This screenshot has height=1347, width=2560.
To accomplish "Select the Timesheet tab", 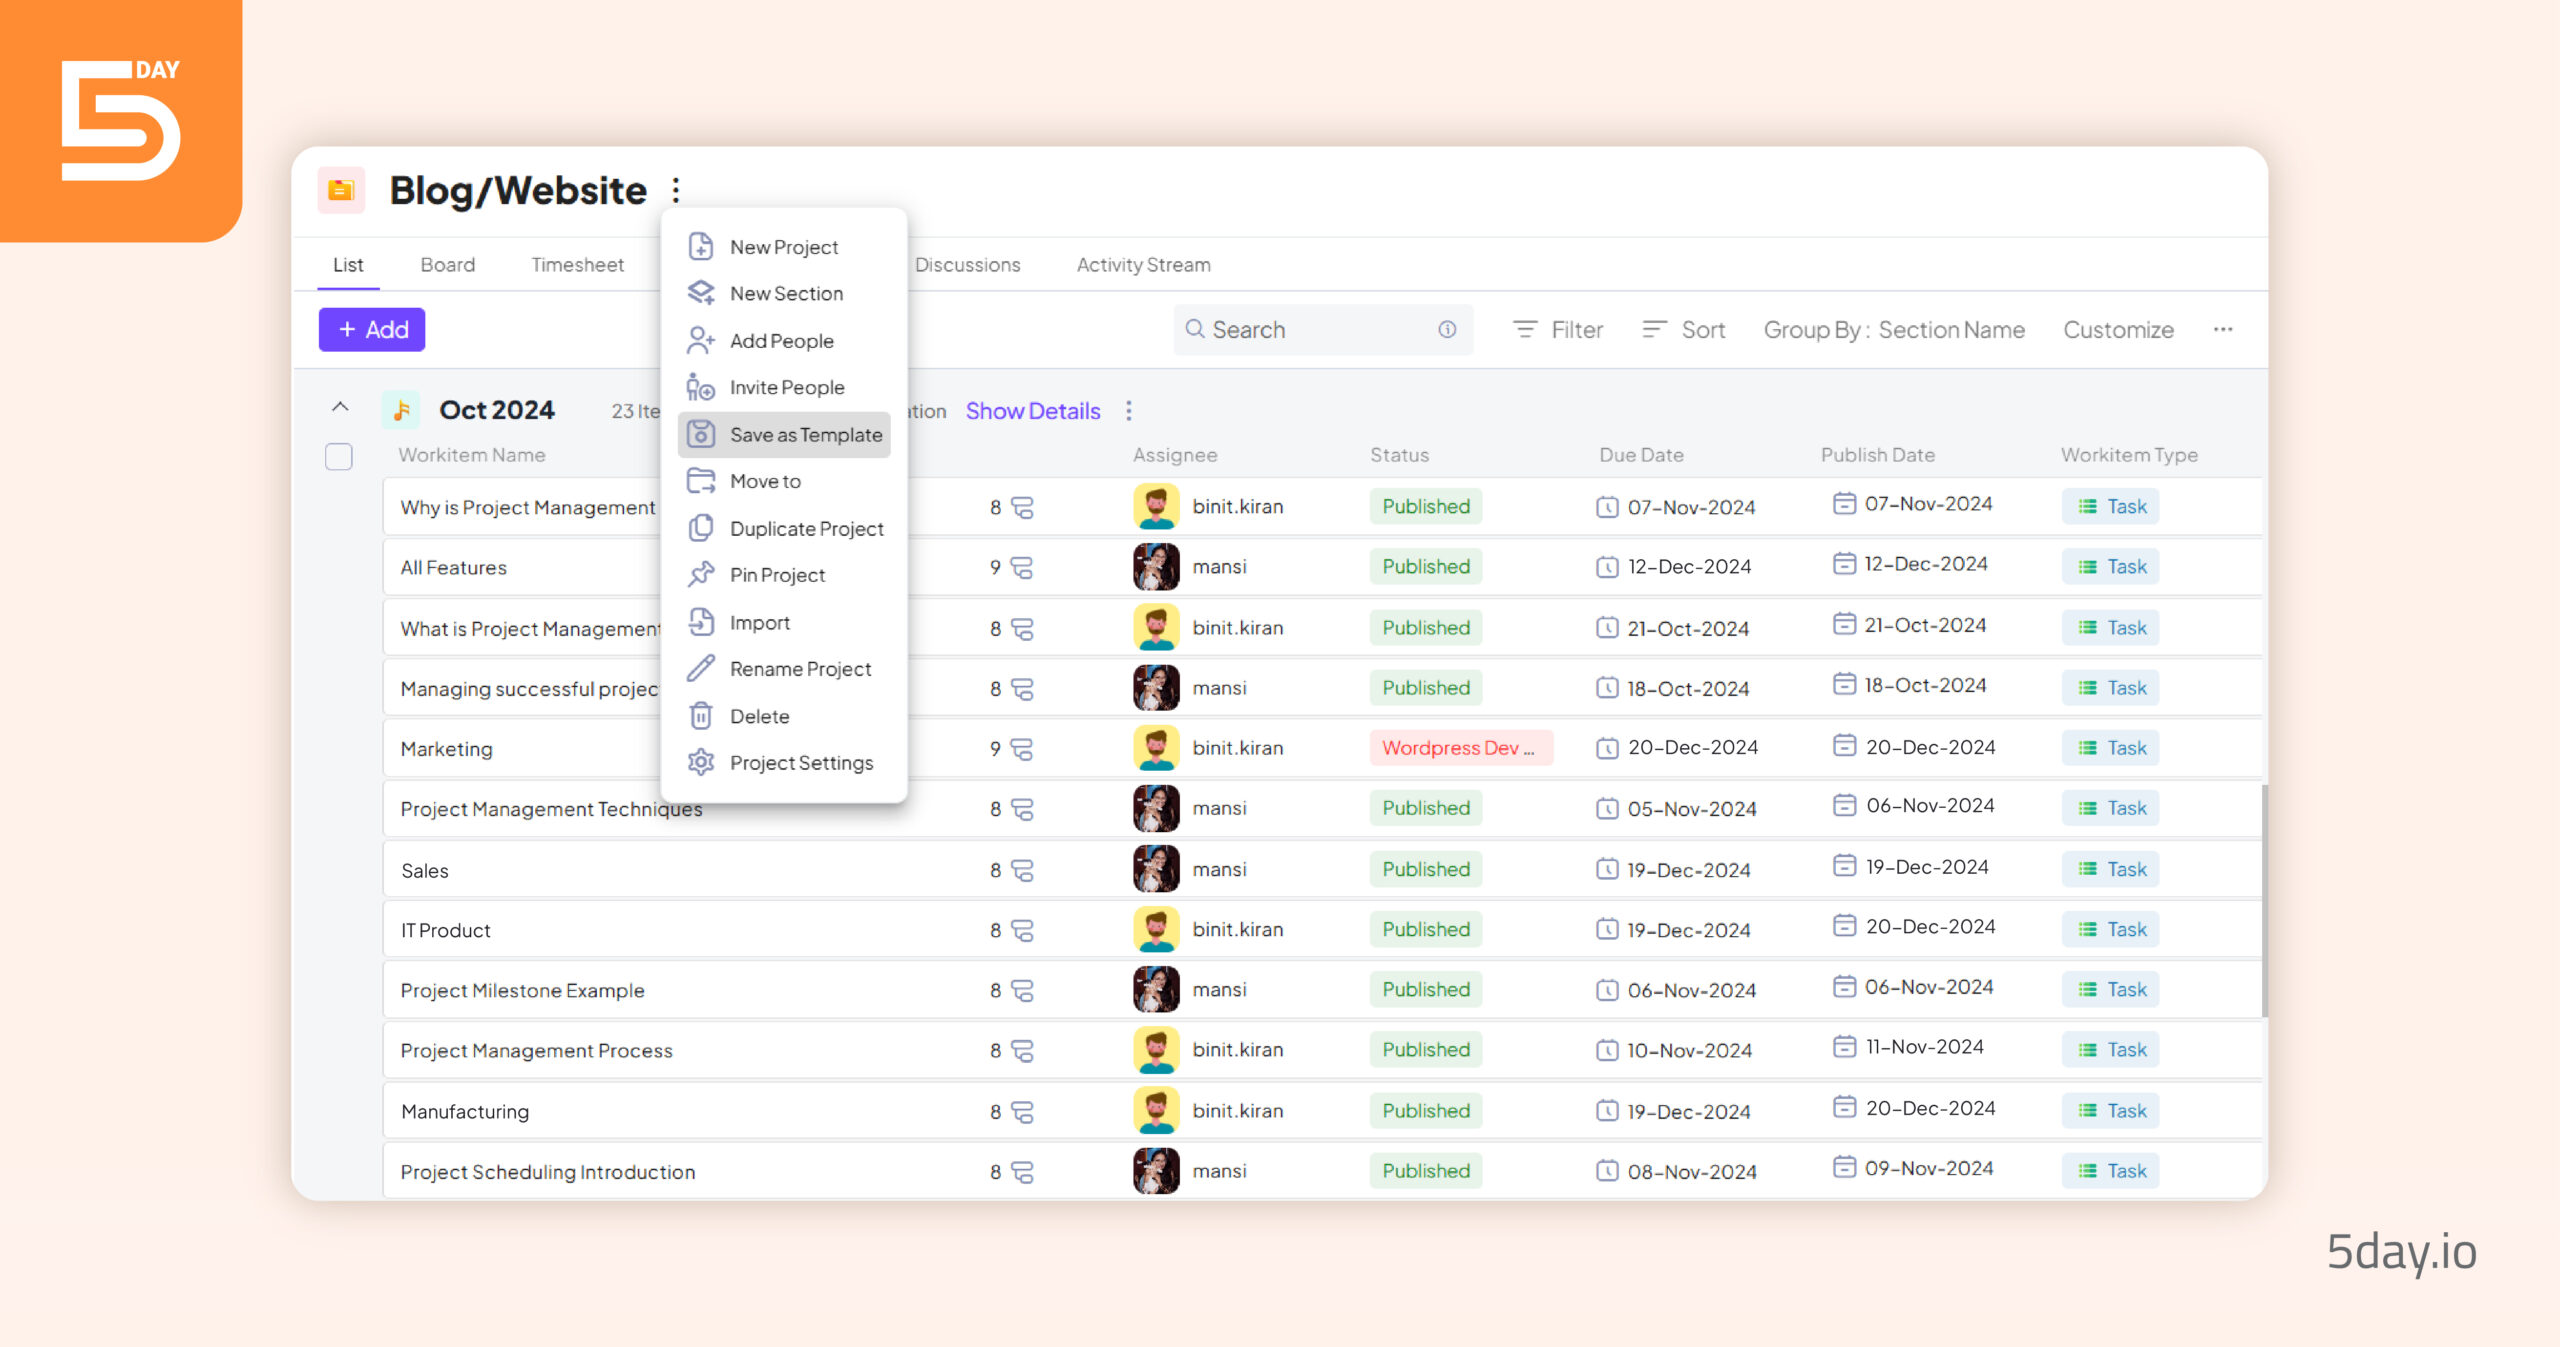I will 574,264.
